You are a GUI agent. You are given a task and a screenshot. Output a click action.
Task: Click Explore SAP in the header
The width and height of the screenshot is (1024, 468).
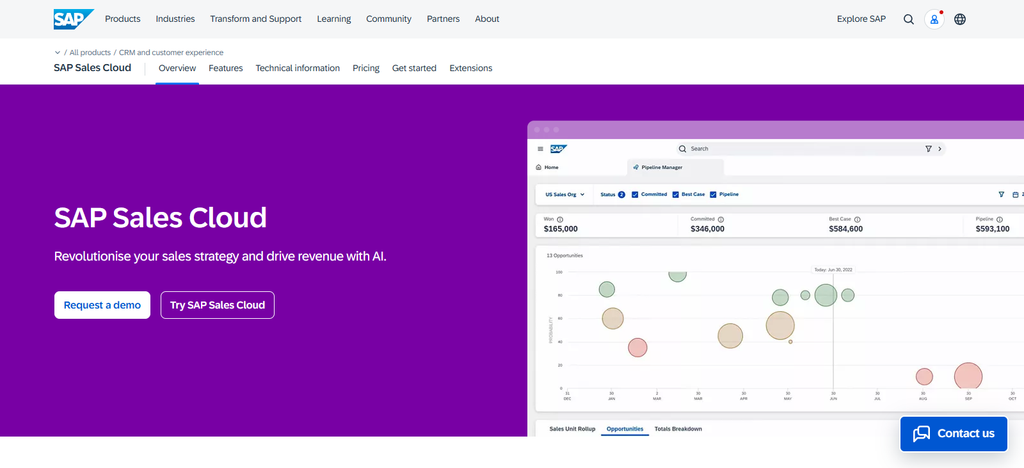pos(861,19)
